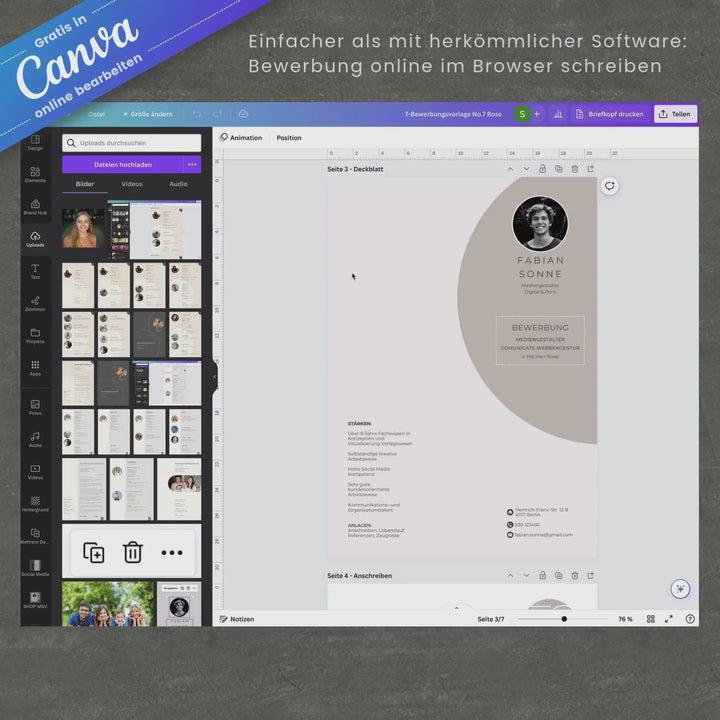Switch to the Videos tab in uploads
Image resolution: width=720 pixels, height=720 pixels.
pyautogui.click(x=132, y=184)
